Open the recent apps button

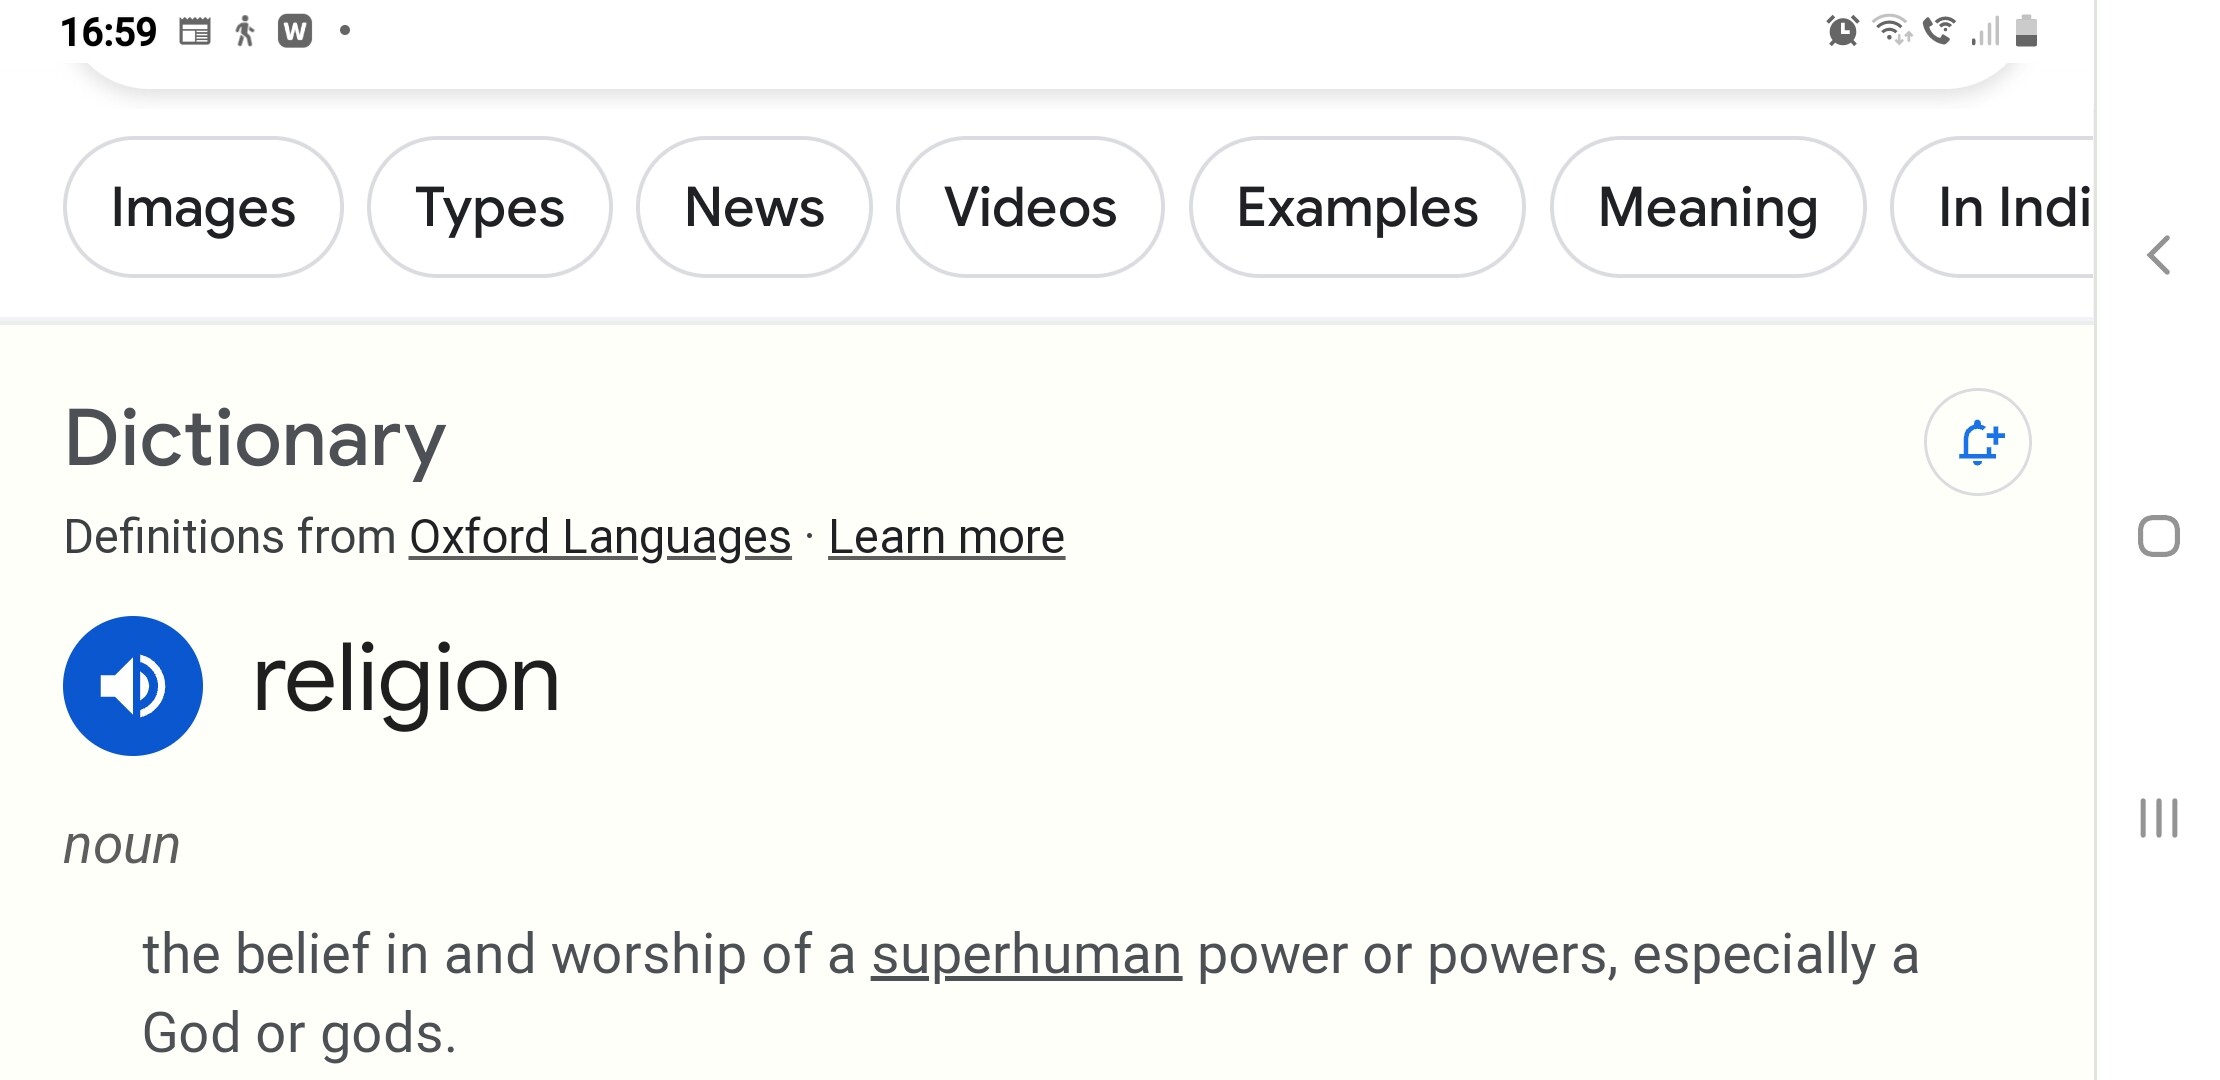click(x=2159, y=818)
